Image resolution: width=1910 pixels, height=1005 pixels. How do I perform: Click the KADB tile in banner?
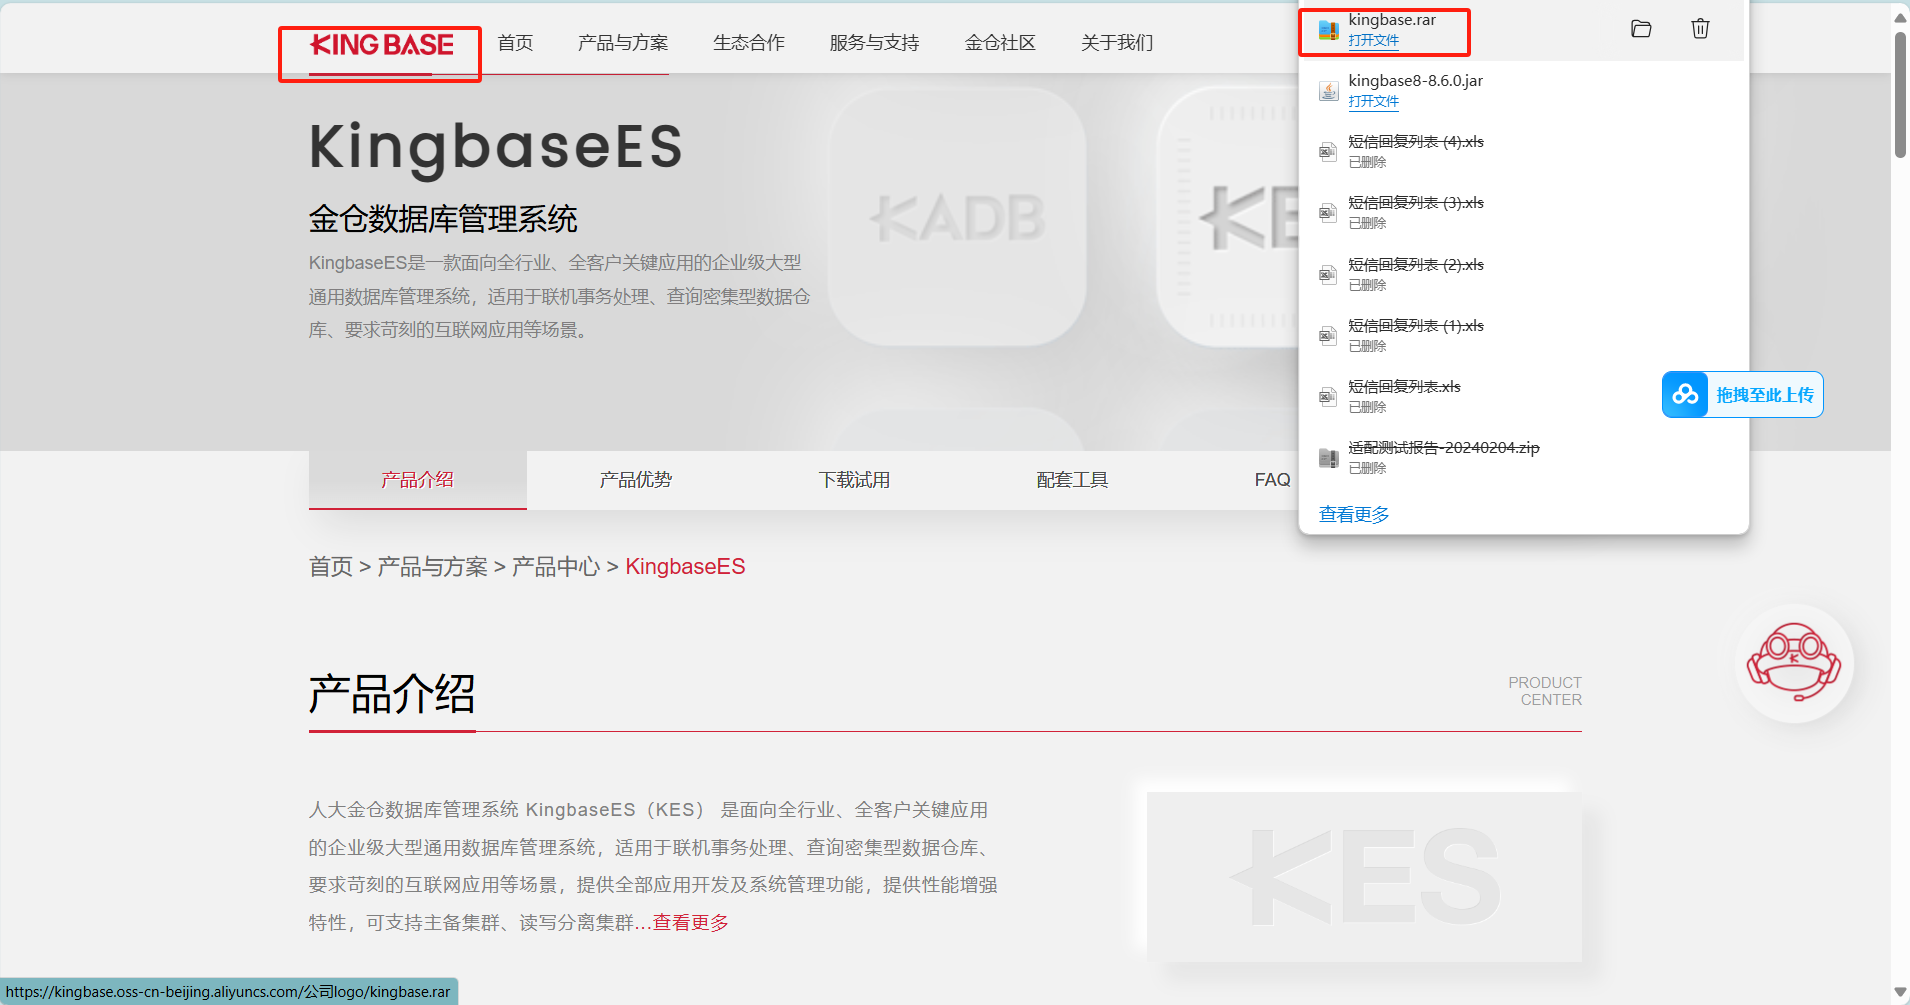[958, 217]
